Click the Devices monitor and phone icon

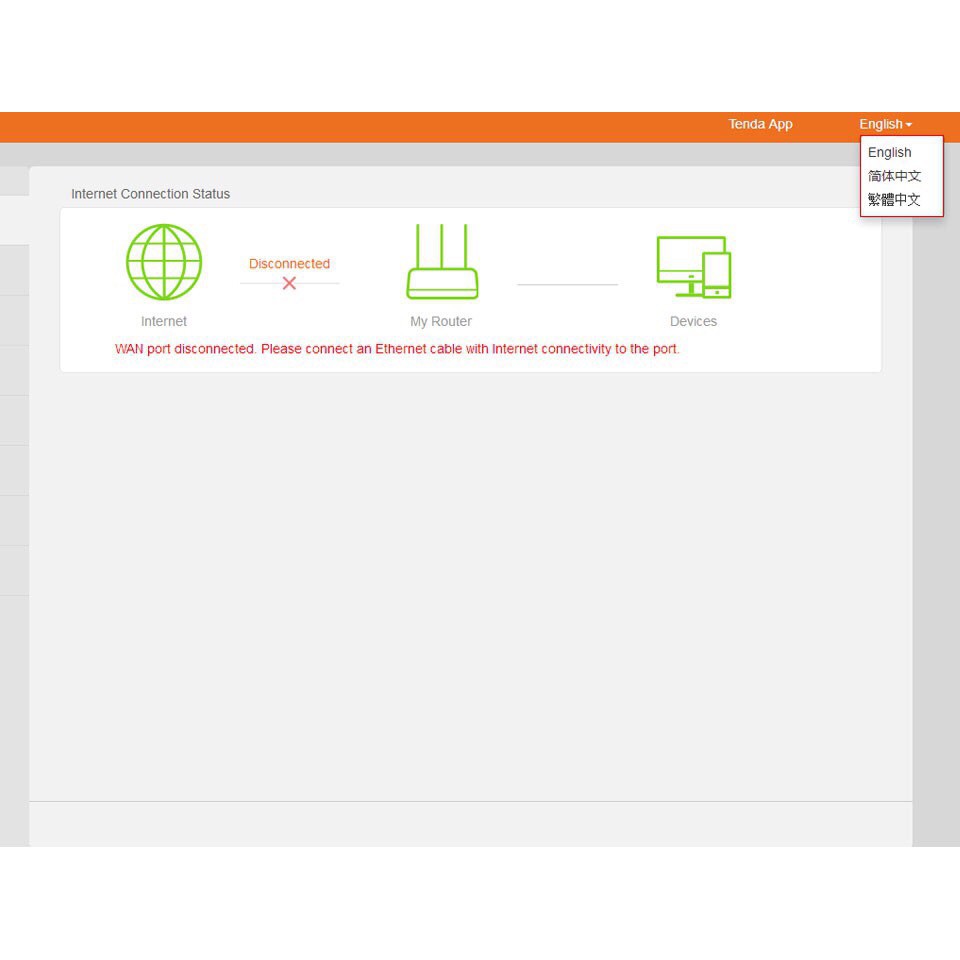[x=693, y=267]
